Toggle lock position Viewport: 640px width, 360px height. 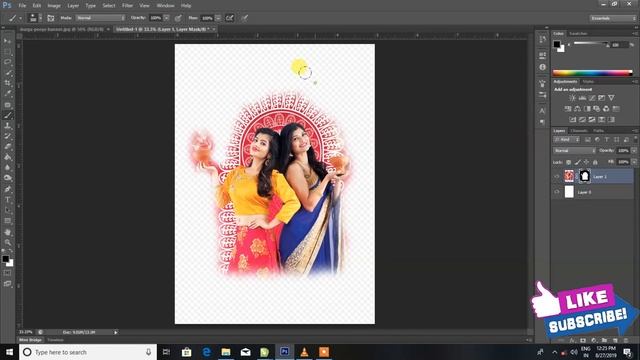[x=587, y=162]
